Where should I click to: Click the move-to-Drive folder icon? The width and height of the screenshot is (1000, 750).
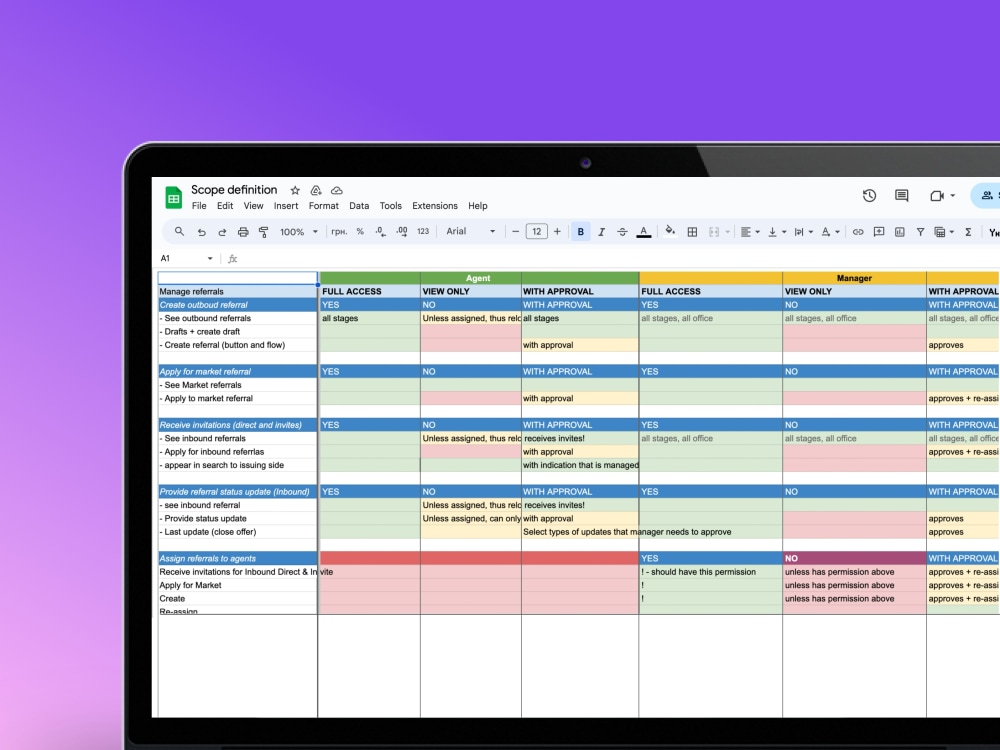click(x=316, y=191)
